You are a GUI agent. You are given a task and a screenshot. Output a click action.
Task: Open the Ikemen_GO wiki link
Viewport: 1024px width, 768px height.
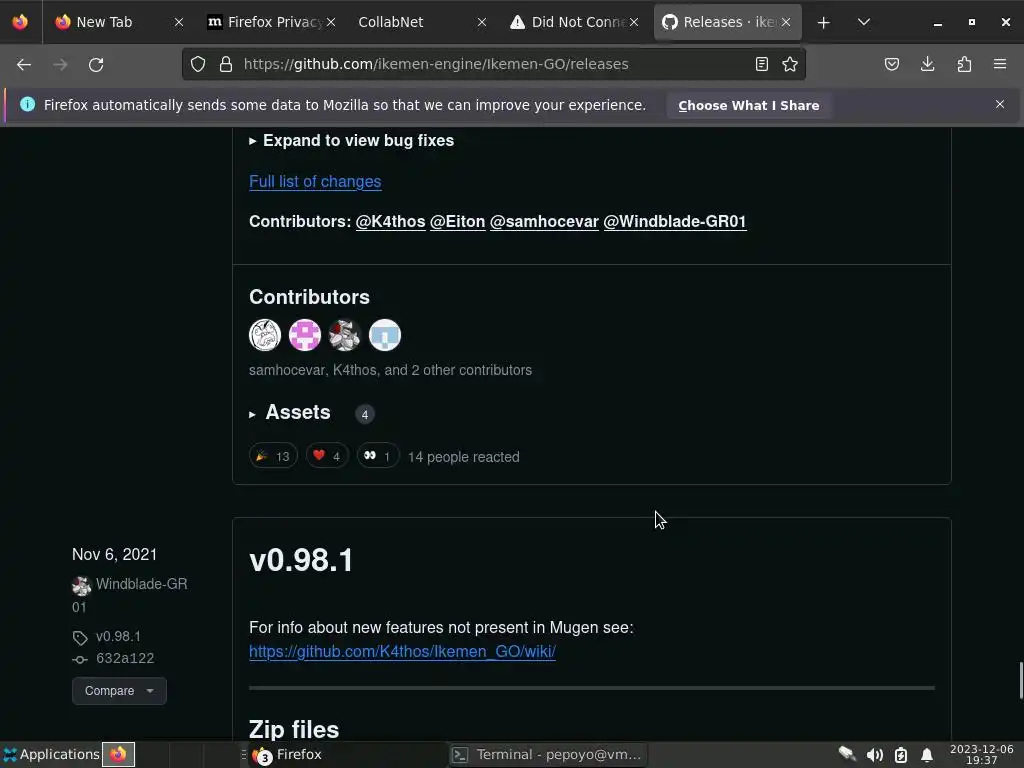402,651
